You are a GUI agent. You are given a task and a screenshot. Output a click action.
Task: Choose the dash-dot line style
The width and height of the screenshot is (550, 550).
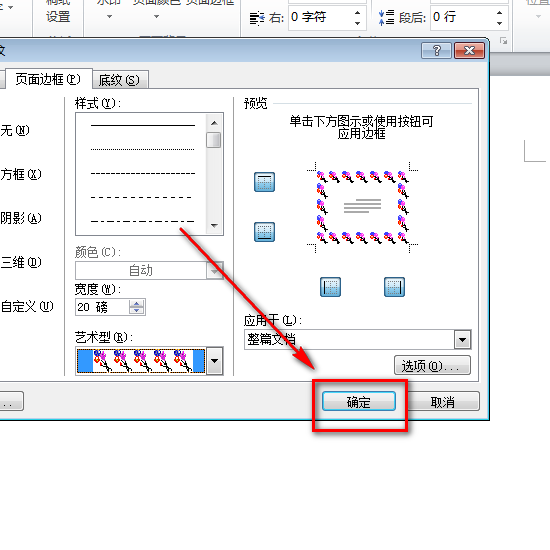click(x=142, y=221)
